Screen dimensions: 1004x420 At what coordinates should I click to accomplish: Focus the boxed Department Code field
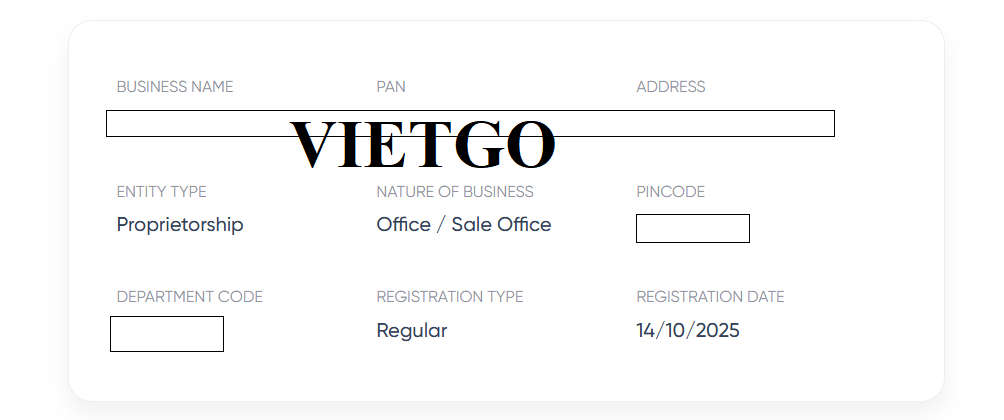167,334
